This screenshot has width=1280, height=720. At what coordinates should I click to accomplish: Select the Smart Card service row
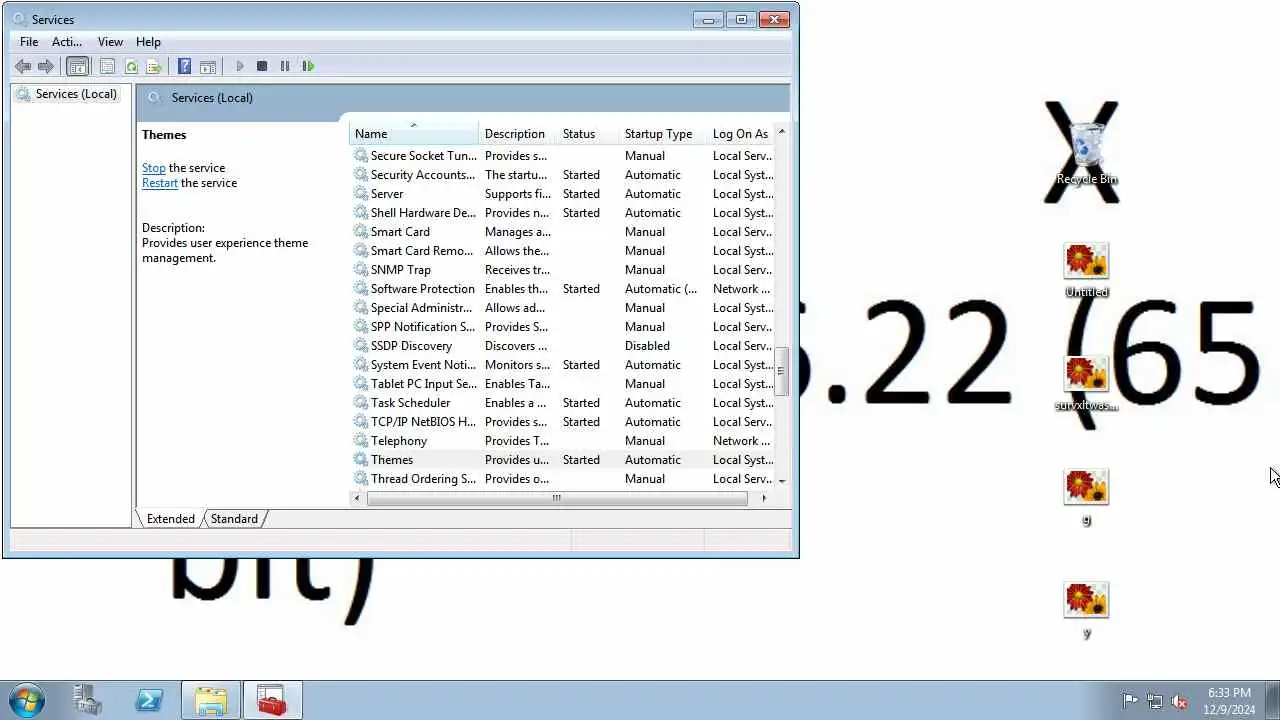[563, 232]
